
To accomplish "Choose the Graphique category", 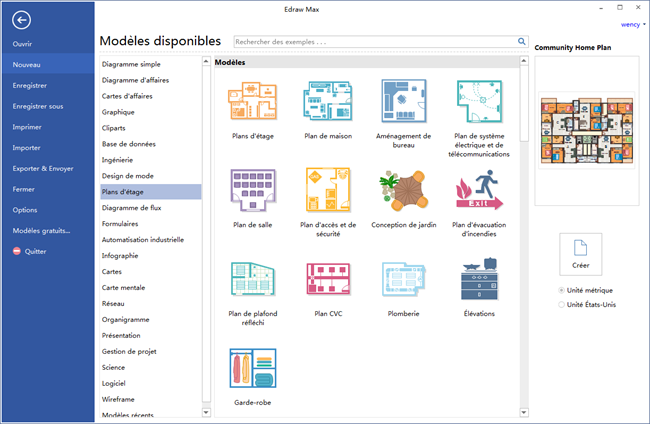I will [x=118, y=112].
